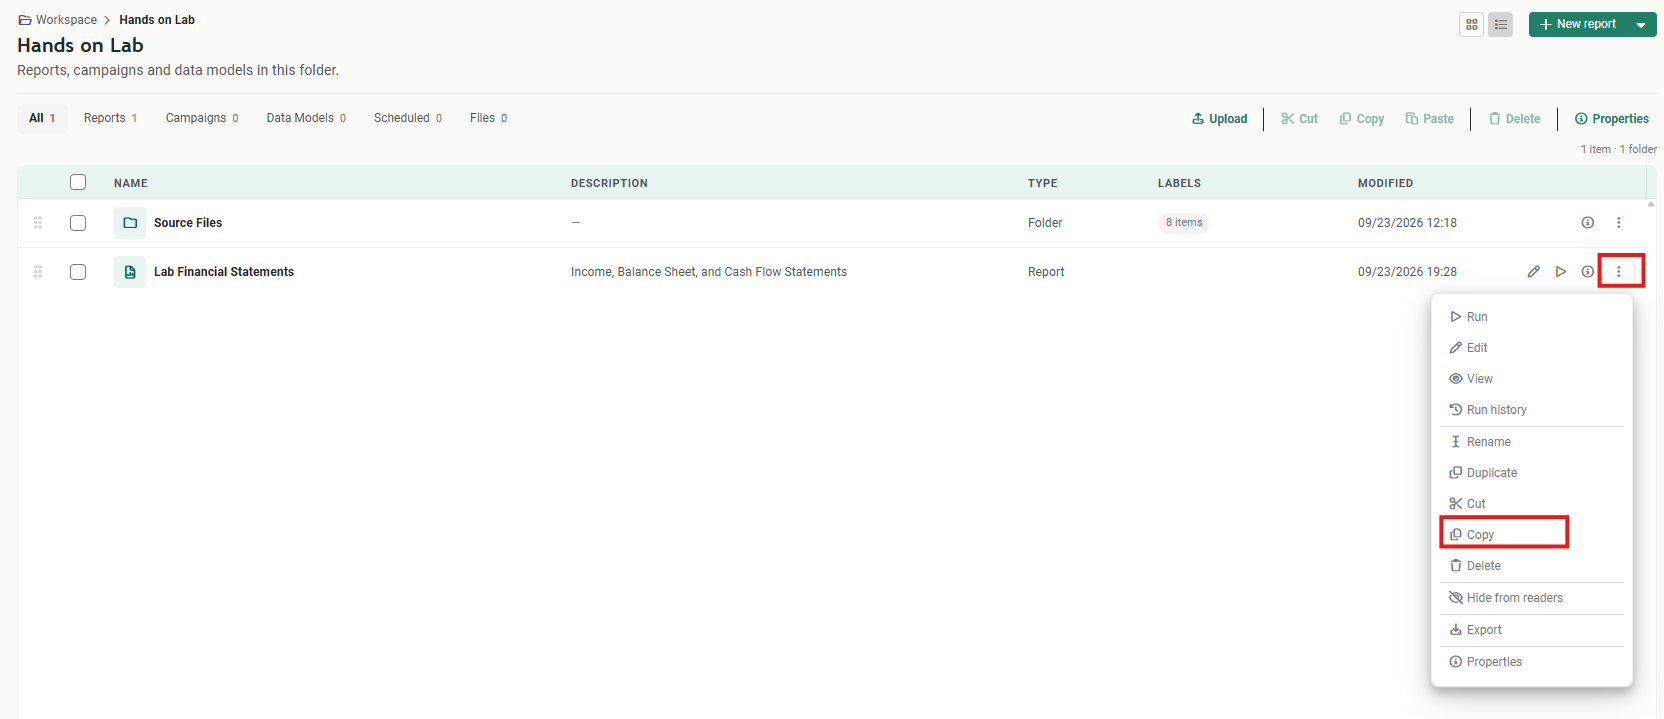1664x719 pixels.
Task: Switch to list view layout
Action: [x=1500, y=24]
